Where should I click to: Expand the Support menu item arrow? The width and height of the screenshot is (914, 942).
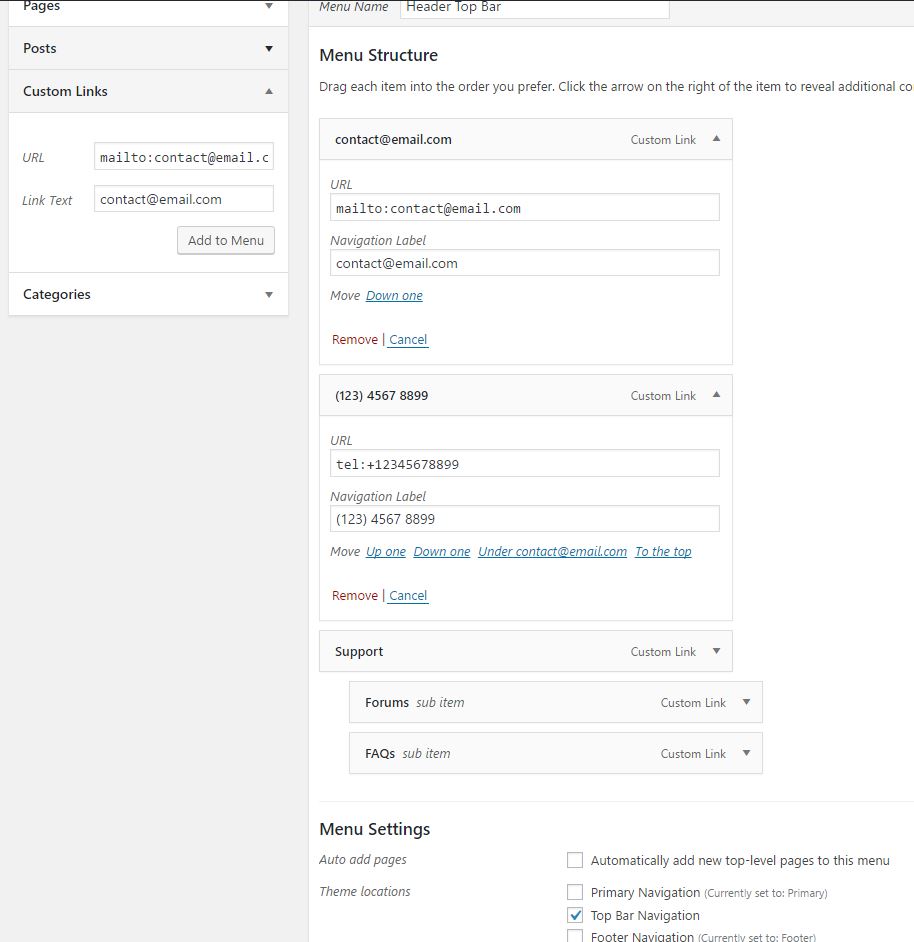click(x=716, y=651)
